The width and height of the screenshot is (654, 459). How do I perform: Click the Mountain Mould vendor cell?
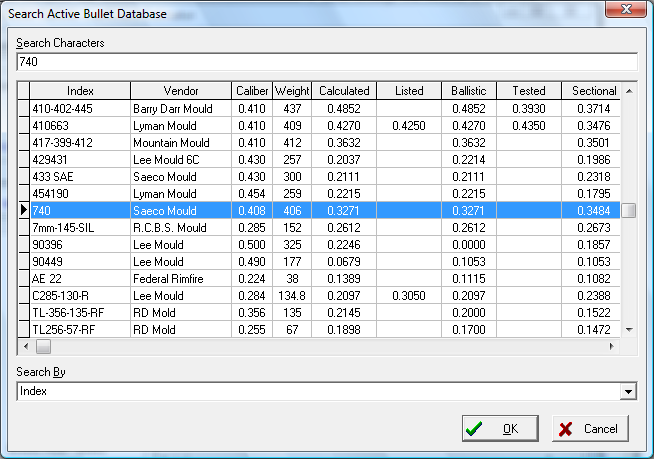click(x=181, y=143)
